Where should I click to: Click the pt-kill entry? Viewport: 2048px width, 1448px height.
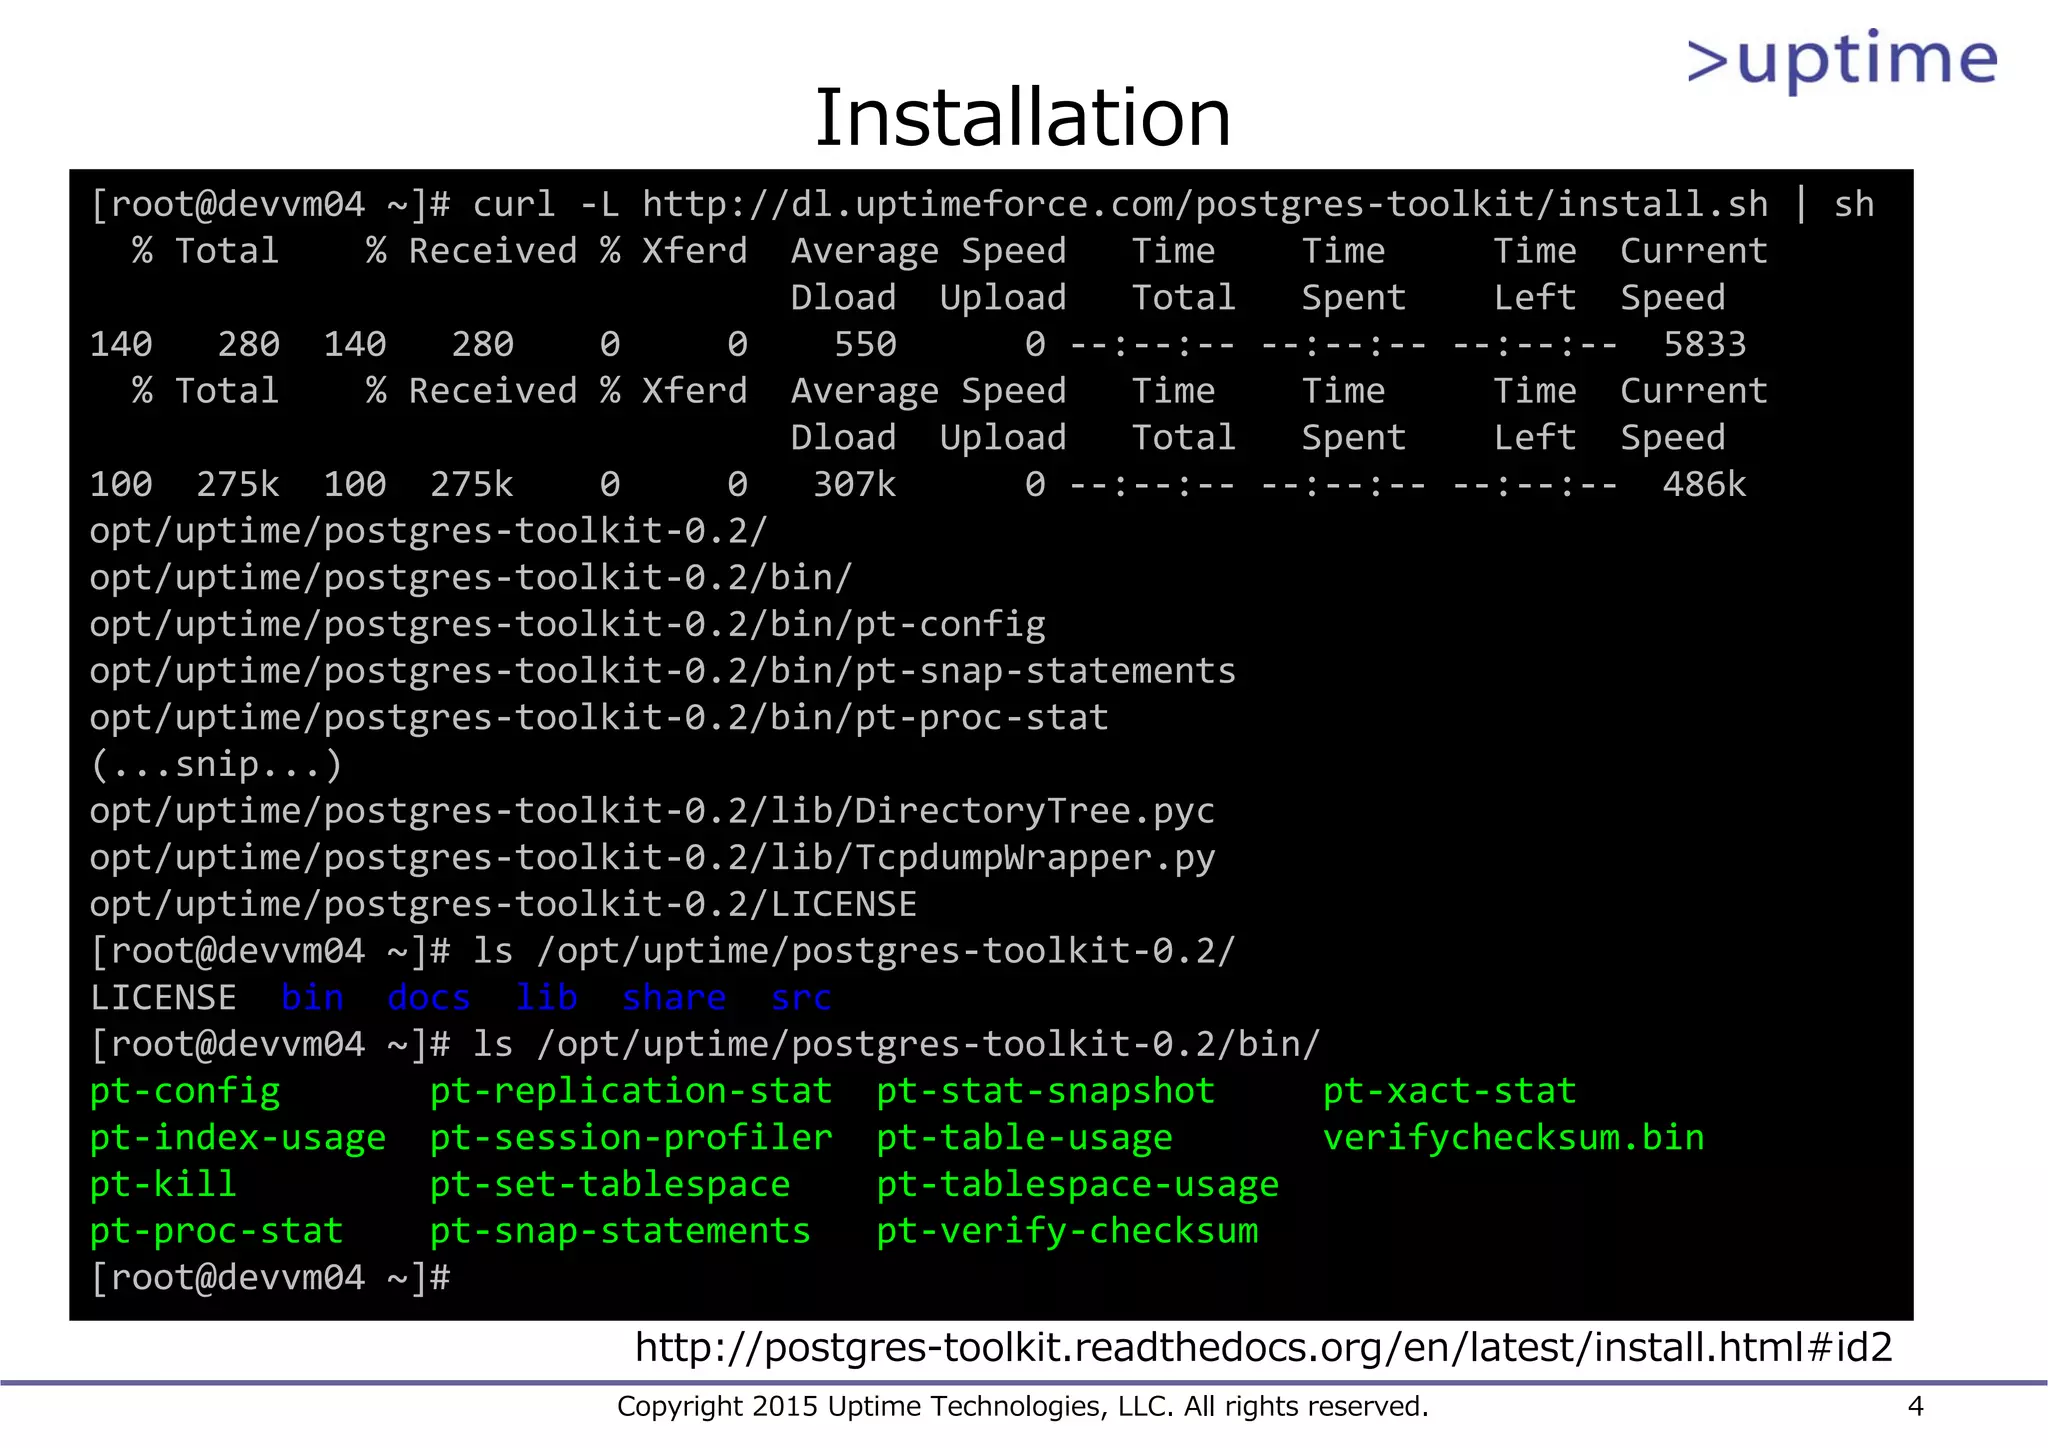pos(163,1184)
